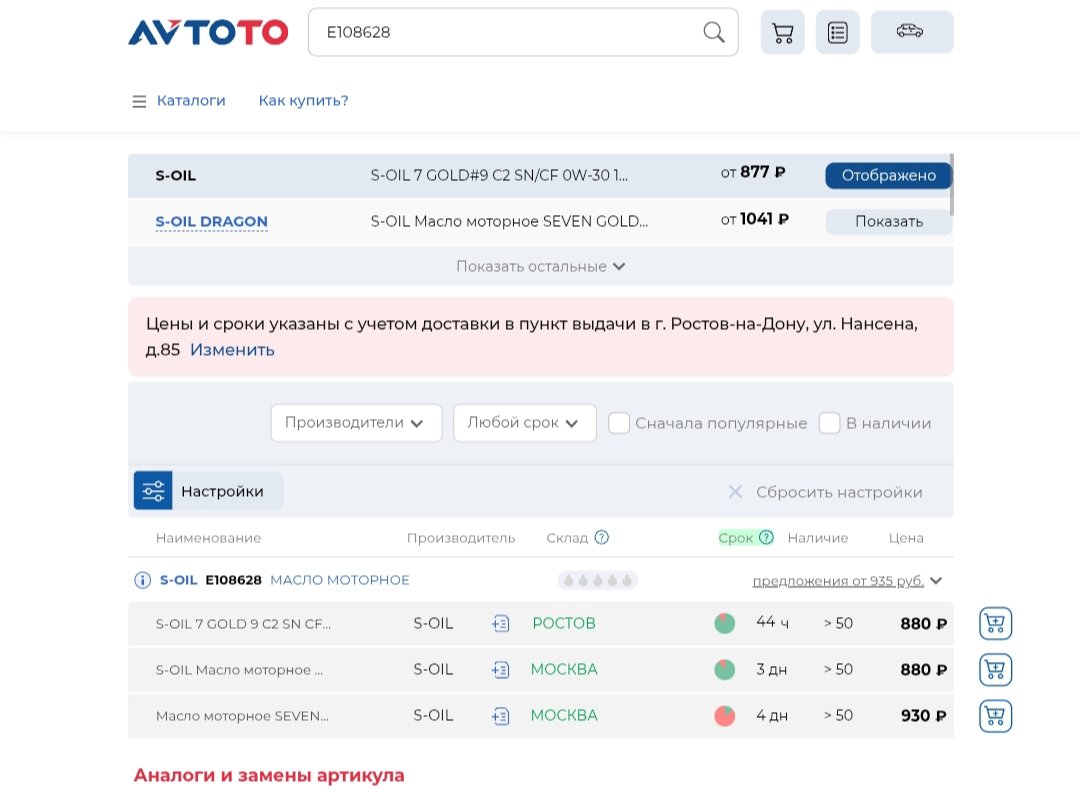Open details icon for РОСТОВ offer
This screenshot has height=789, width=1080.
coord(501,624)
